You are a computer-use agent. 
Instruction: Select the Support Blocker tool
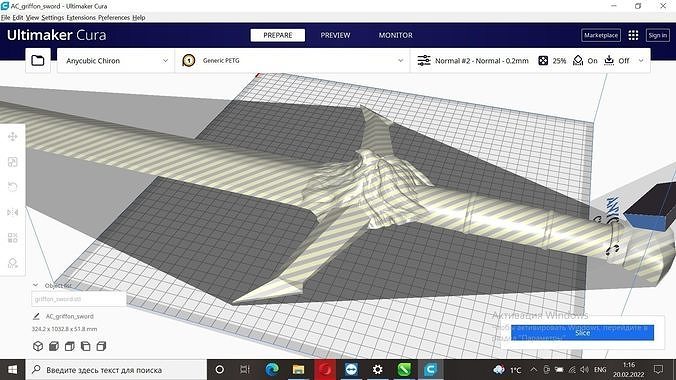pyautogui.click(x=13, y=263)
